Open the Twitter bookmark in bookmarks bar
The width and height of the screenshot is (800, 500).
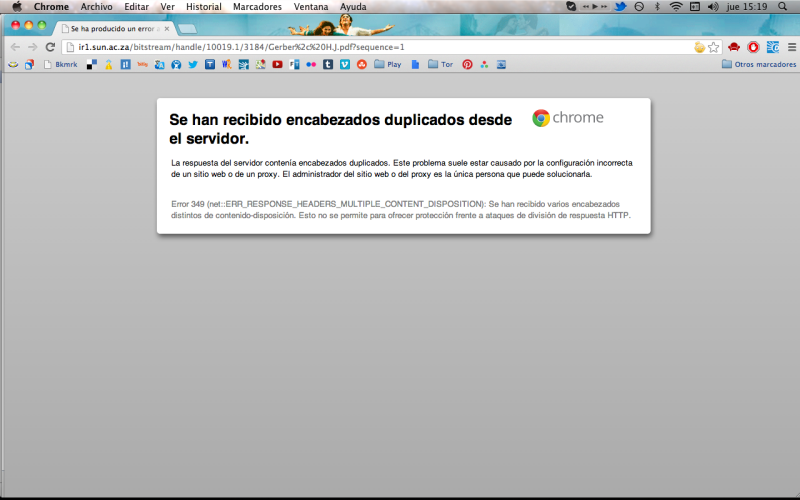click(193, 64)
